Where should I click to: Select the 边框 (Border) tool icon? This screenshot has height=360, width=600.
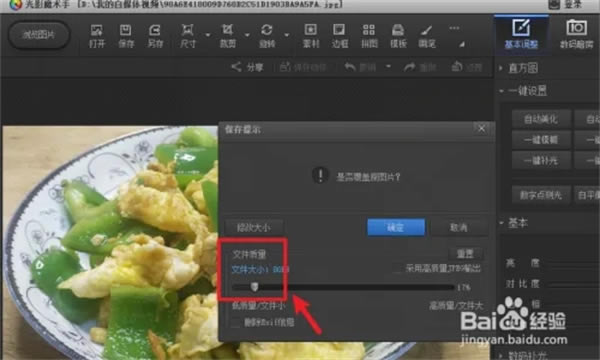(340, 36)
